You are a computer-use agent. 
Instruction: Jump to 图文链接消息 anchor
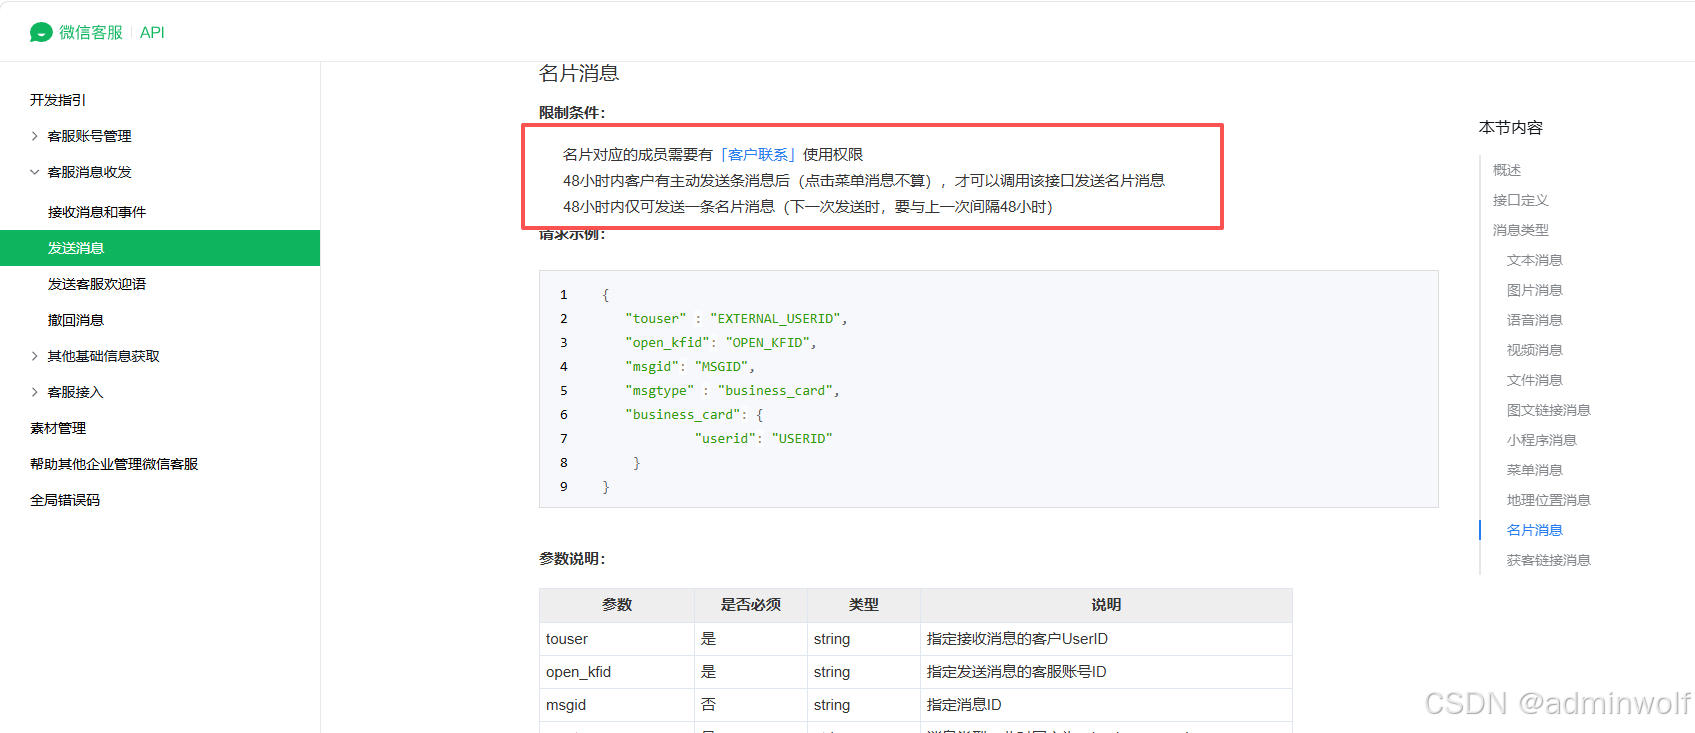pos(1549,410)
